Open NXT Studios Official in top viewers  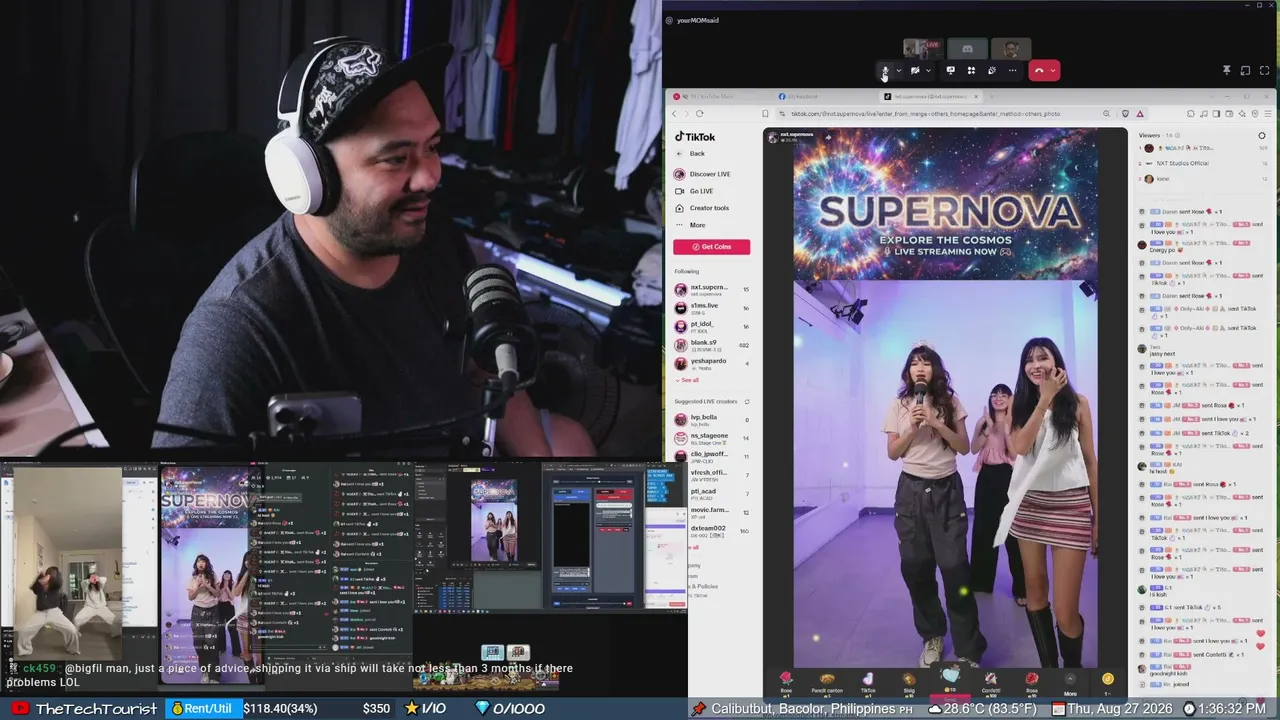click(x=1183, y=163)
